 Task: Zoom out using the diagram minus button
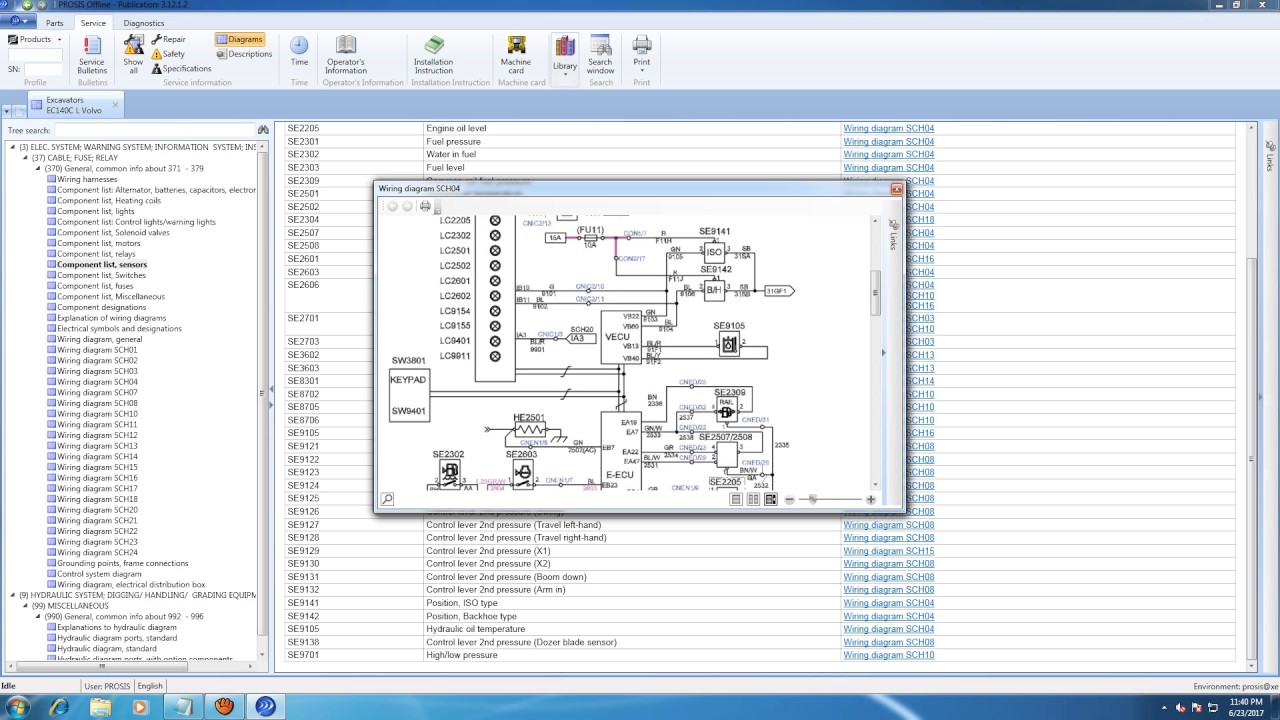click(789, 499)
